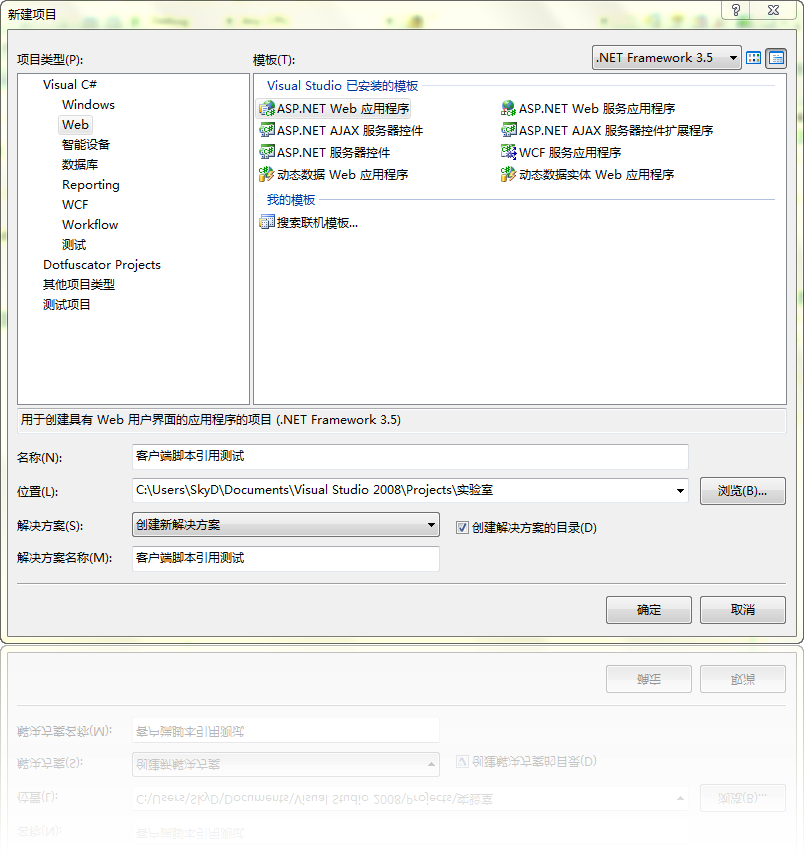
Task: Select 'ASP.NET 服务器控件' template text
Action: pyautogui.click(x=334, y=152)
